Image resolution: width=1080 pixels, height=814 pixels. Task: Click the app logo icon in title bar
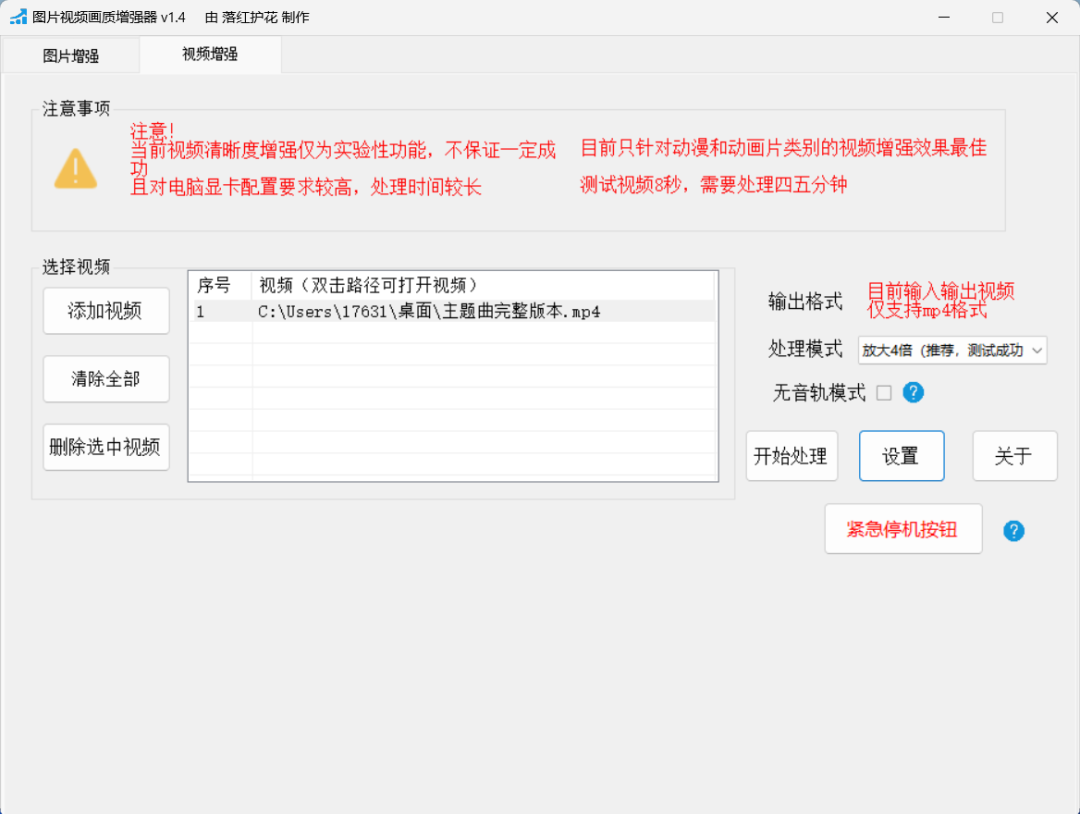coord(18,17)
